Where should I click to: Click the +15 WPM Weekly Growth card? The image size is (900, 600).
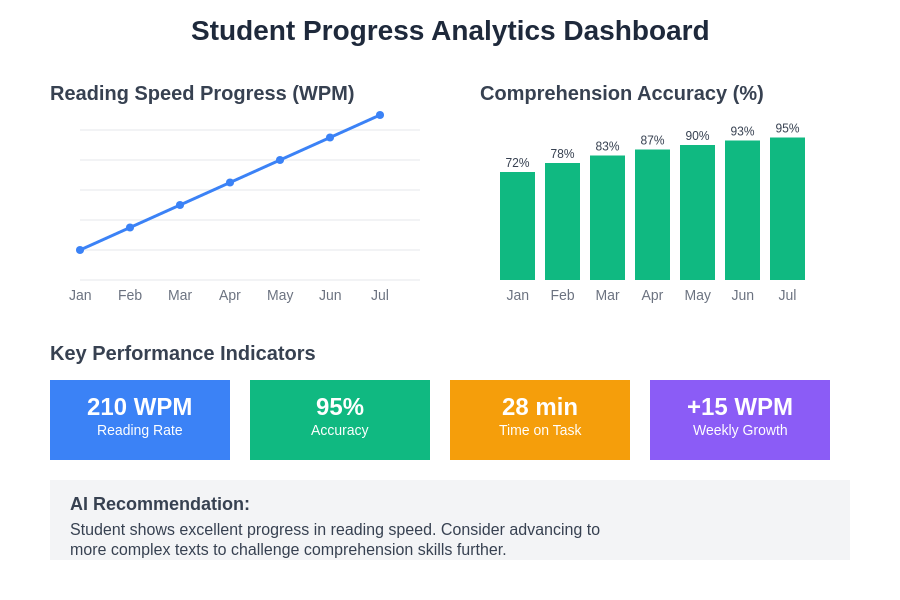point(740,420)
